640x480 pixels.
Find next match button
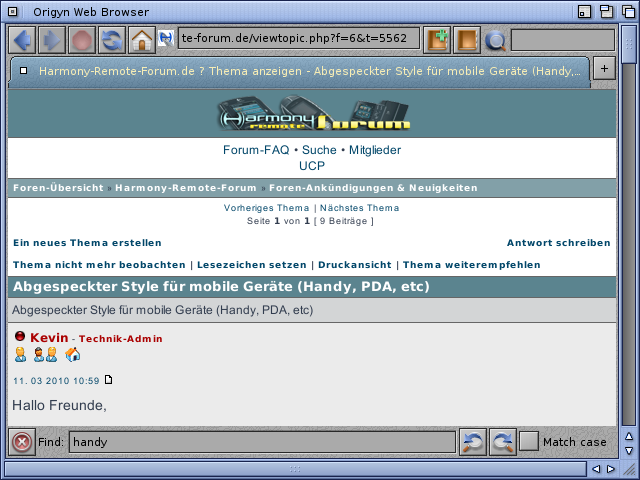(502, 442)
